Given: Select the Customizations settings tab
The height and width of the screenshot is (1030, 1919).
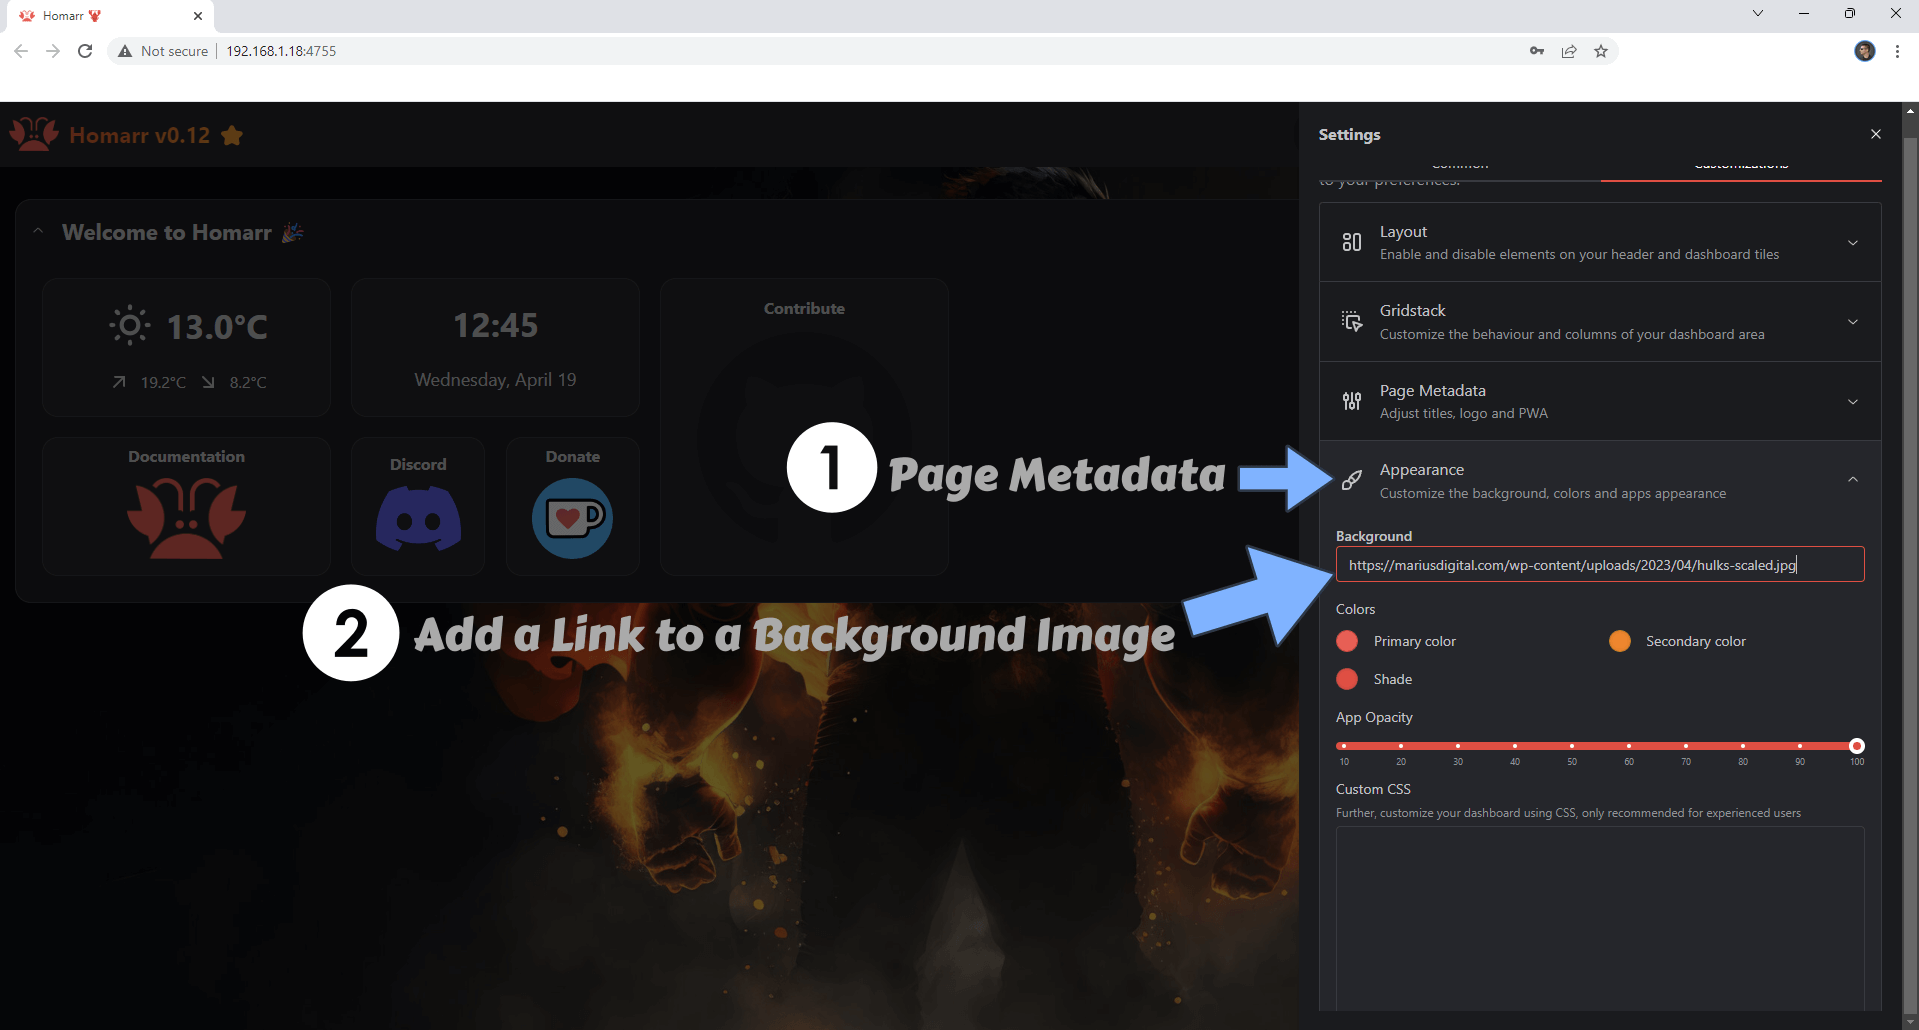Looking at the screenshot, I should click(1740, 166).
